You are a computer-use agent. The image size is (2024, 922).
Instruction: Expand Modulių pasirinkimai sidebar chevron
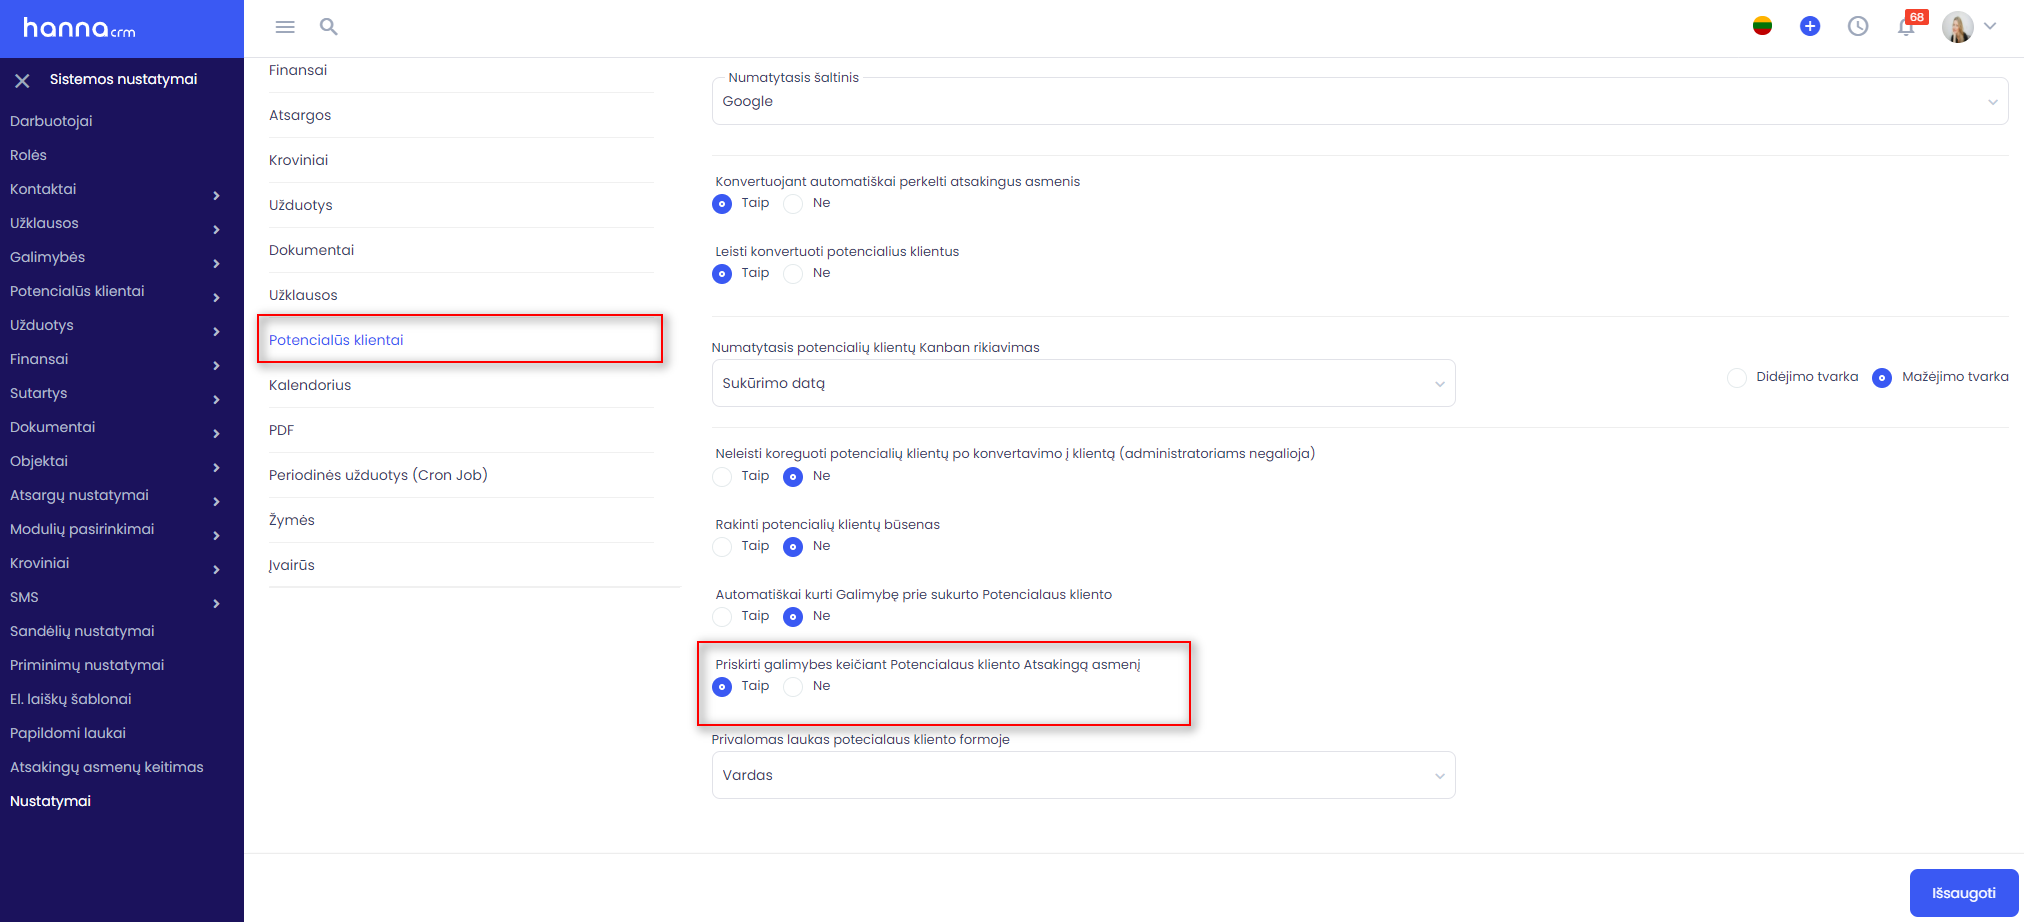tap(216, 535)
